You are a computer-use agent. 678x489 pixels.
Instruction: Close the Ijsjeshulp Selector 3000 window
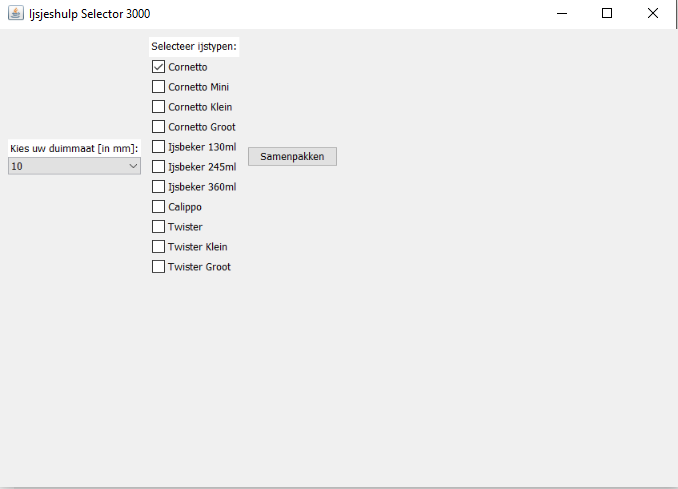tap(653, 13)
